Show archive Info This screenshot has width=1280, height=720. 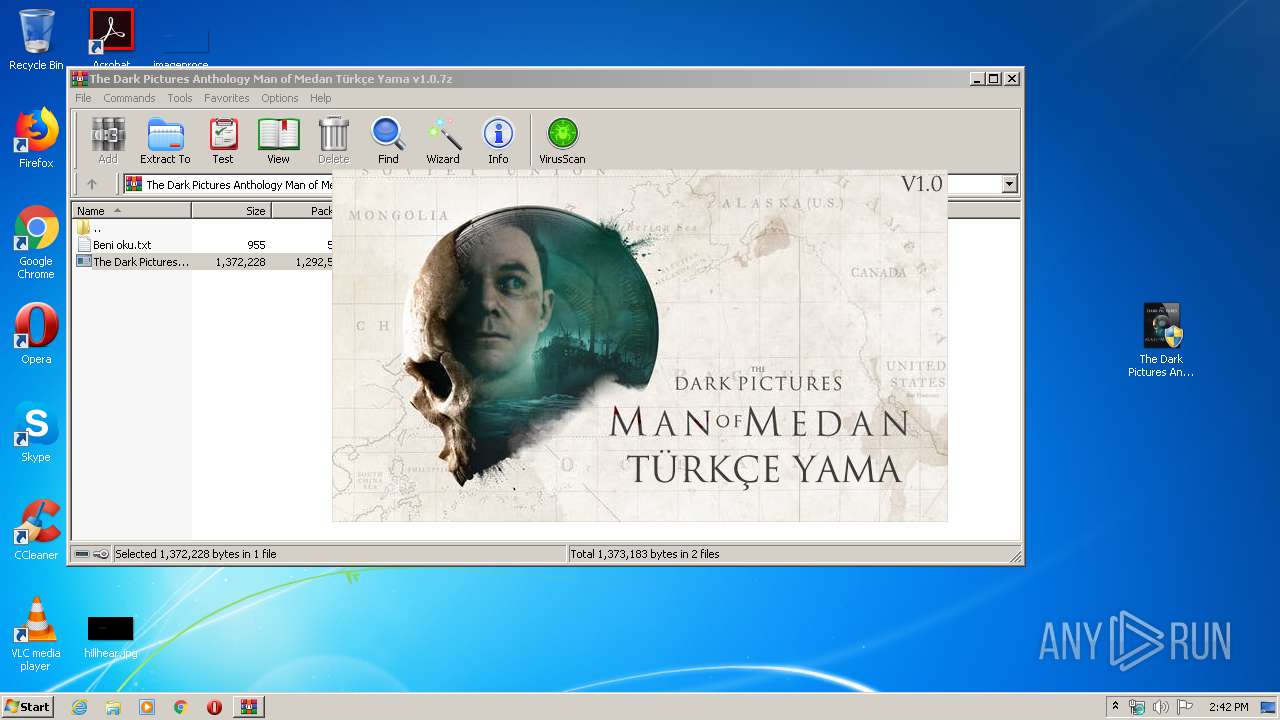click(498, 140)
